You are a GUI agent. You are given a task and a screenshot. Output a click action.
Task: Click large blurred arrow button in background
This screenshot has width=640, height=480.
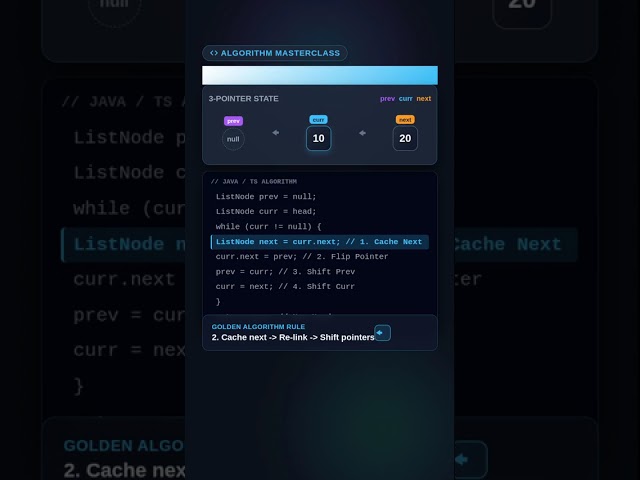(x=471, y=460)
